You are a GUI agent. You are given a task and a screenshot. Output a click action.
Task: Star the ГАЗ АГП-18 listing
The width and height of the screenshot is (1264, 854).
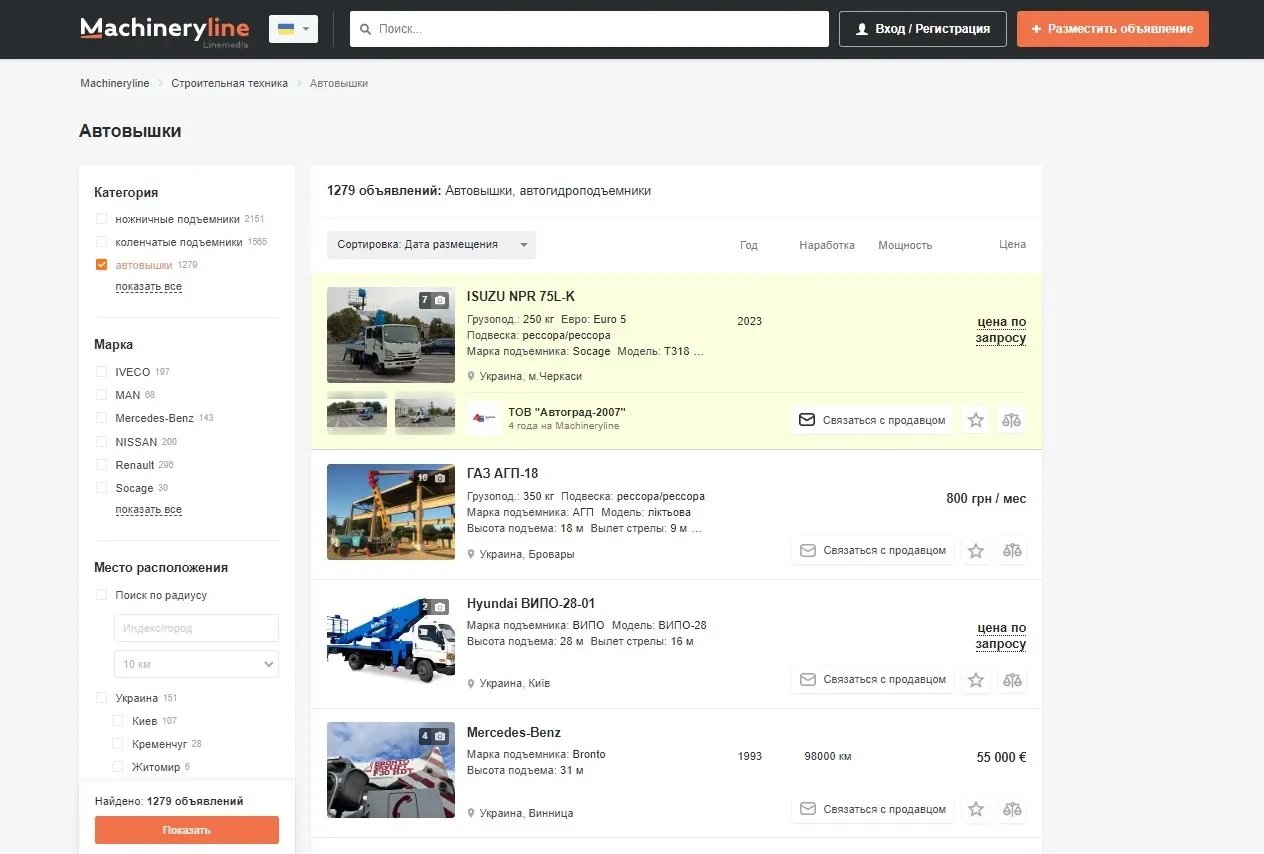tap(976, 551)
